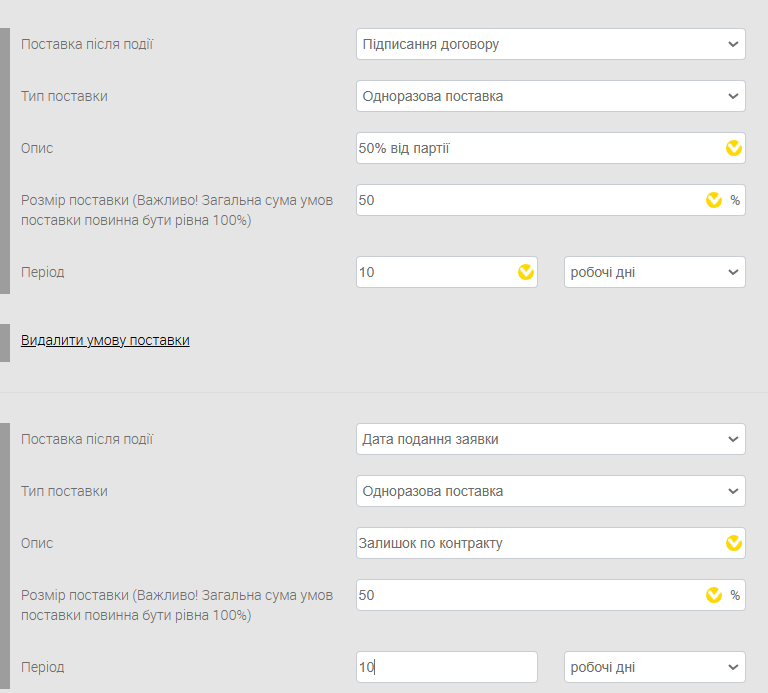Expand the Тип поставки dropdown below 'Дата подання заявки'

[x=550, y=491]
